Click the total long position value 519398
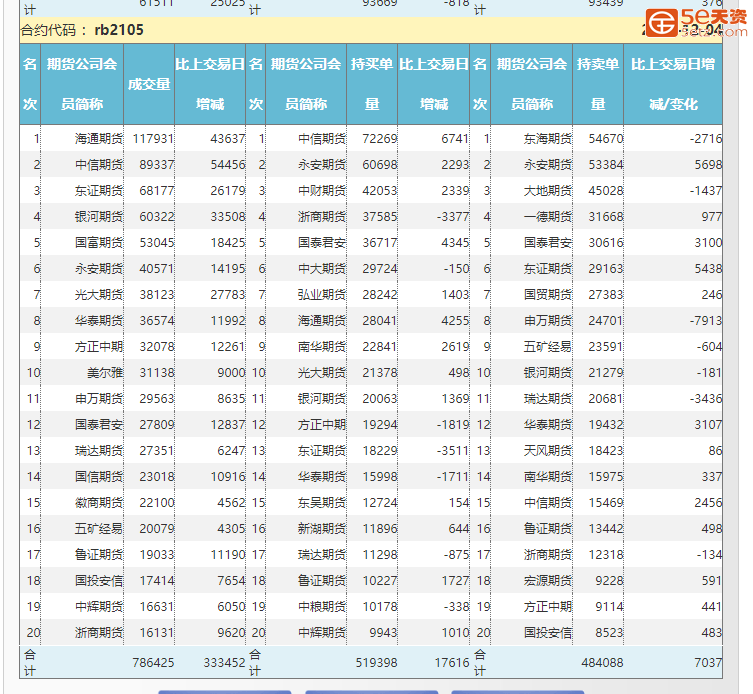The image size is (753, 694). [x=376, y=662]
